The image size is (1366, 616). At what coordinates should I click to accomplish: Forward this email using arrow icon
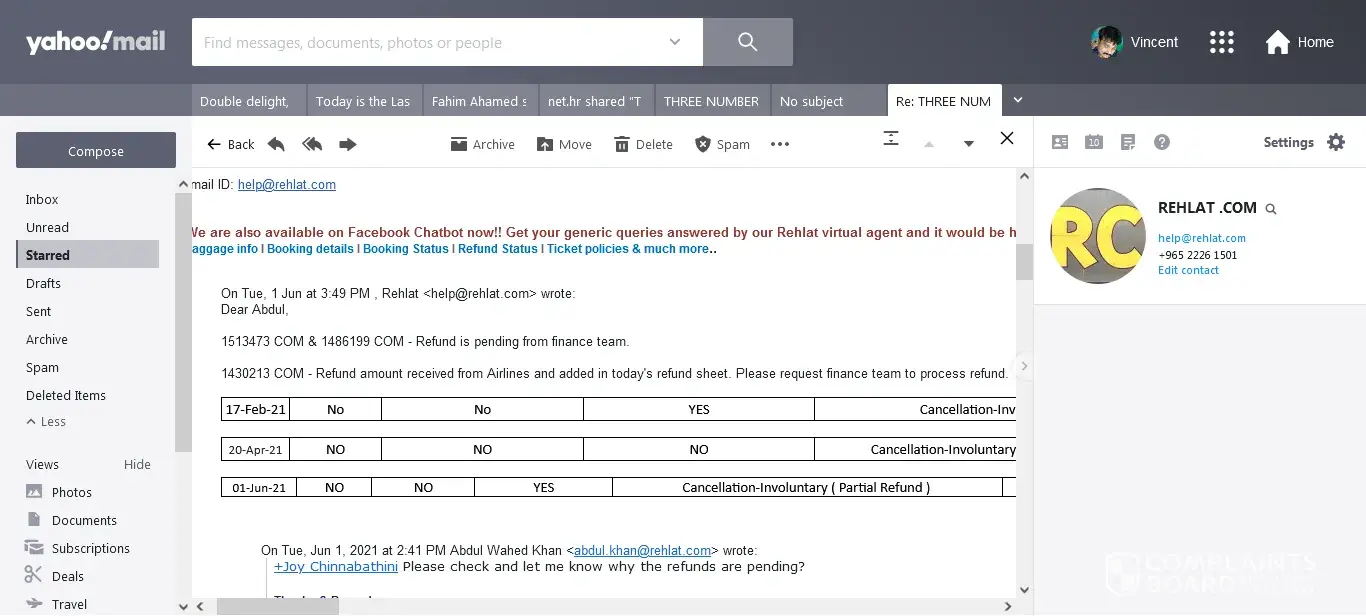[x=348, y=144]
